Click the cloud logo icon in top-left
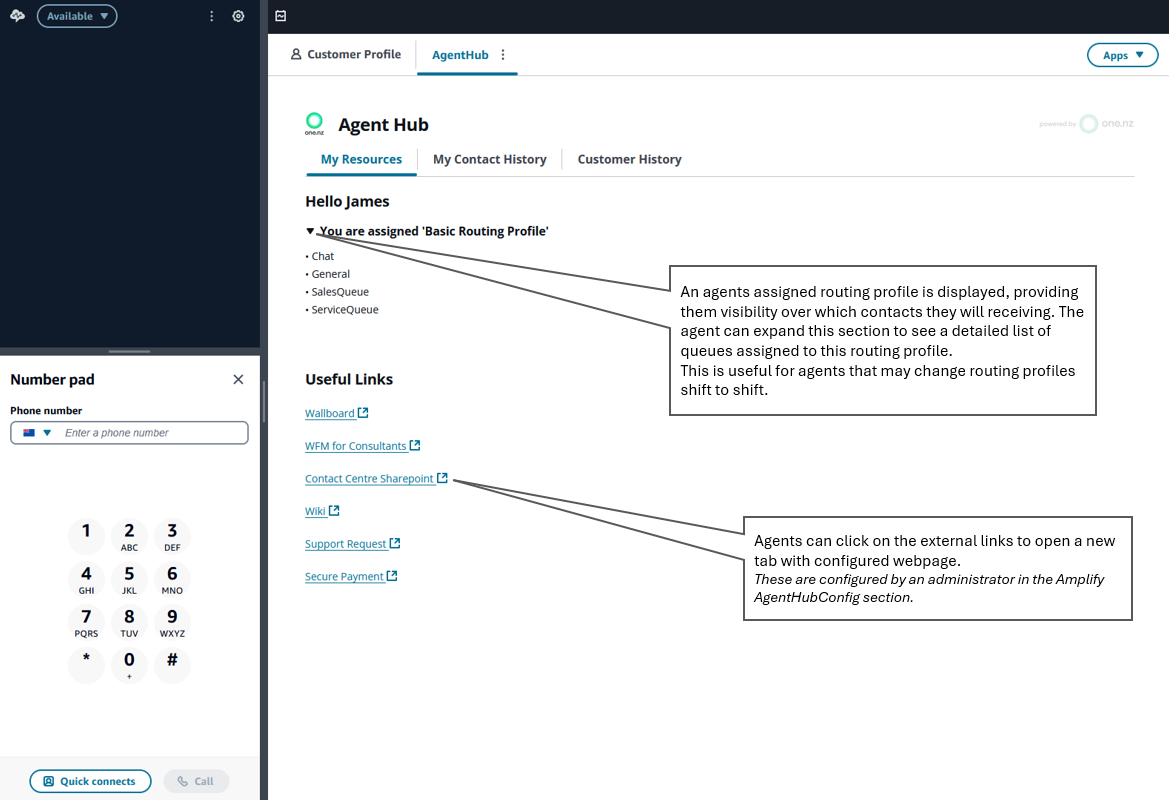The height and width of the screenshot is (800, 1169). click(17, 16)
